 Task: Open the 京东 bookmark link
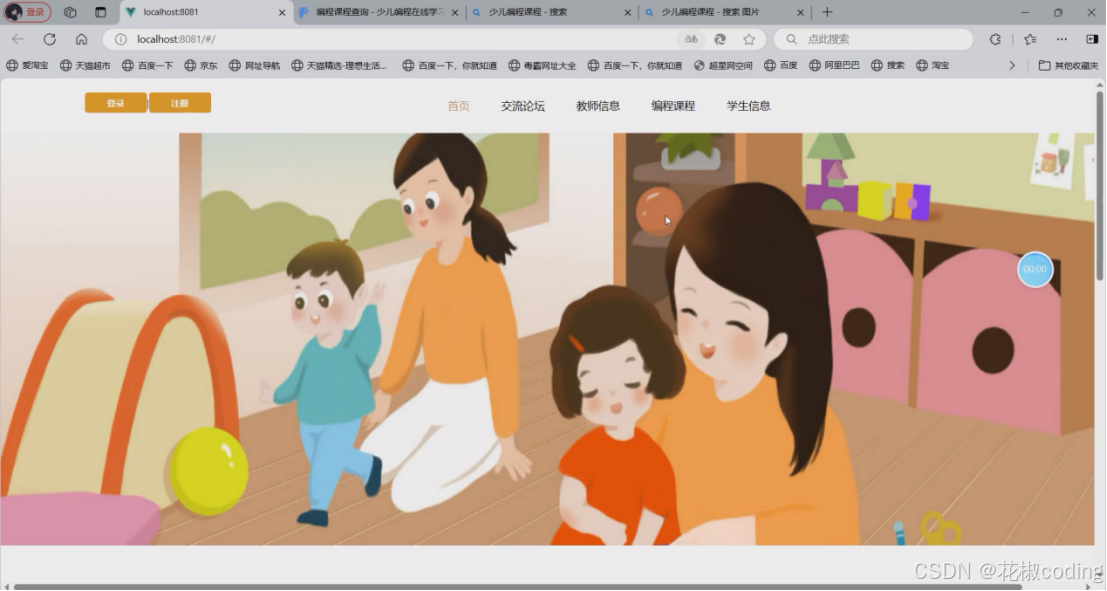[x=204, y=64]
